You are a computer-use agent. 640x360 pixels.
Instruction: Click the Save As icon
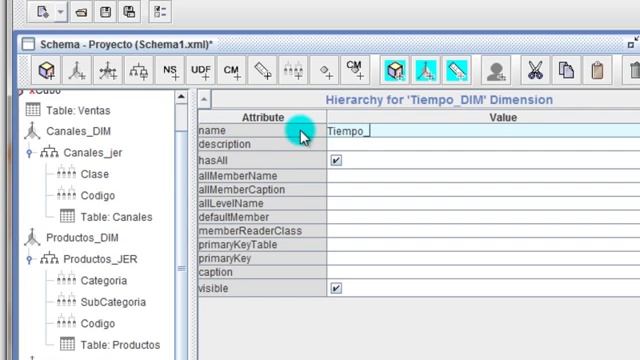coord(129,12)
